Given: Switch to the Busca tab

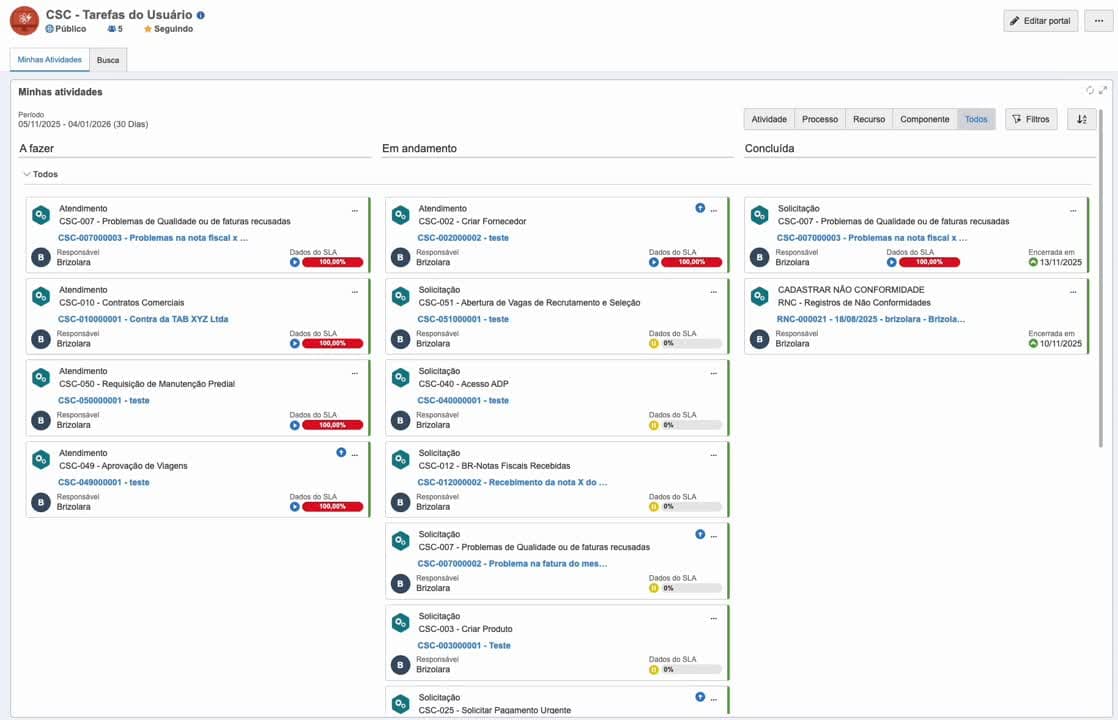Looking at the screenshot, I should click(x=108, y=60).
